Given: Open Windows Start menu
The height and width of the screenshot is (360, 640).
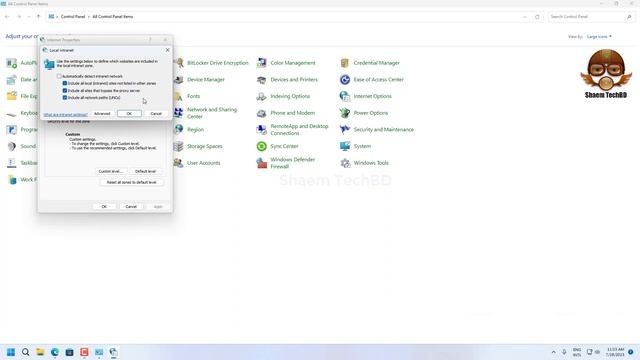Looking at the screenshot, I should click(11, 352).
